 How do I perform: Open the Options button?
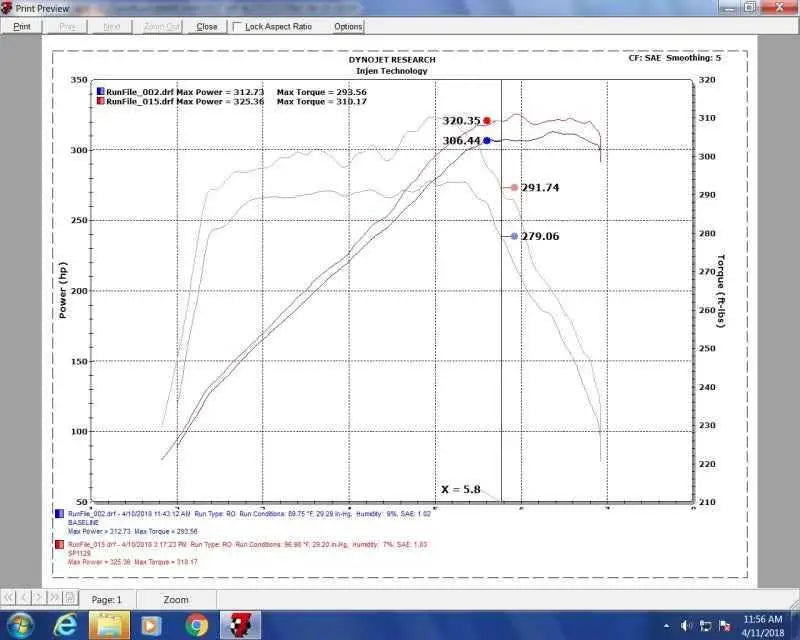coord(348,27)
